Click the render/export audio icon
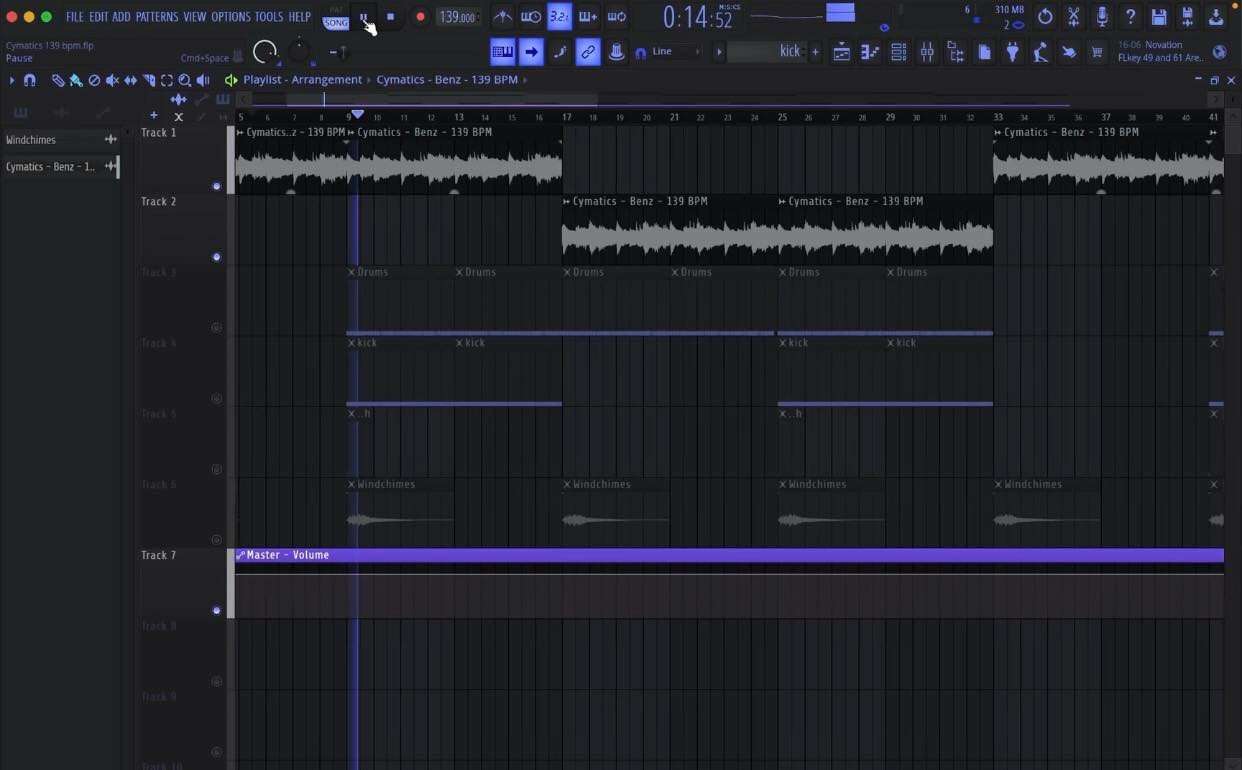This screenshot has height=770, width=1242. pyautogui.click(x=1216, y=17)
